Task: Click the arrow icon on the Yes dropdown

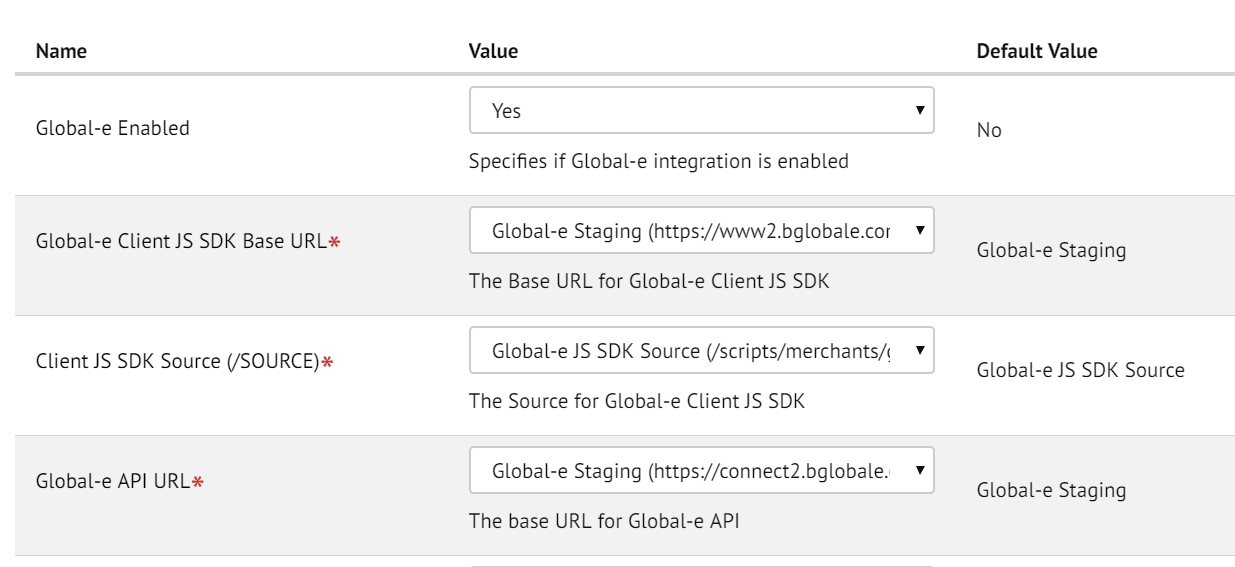Action: click(x=919, y=110)
